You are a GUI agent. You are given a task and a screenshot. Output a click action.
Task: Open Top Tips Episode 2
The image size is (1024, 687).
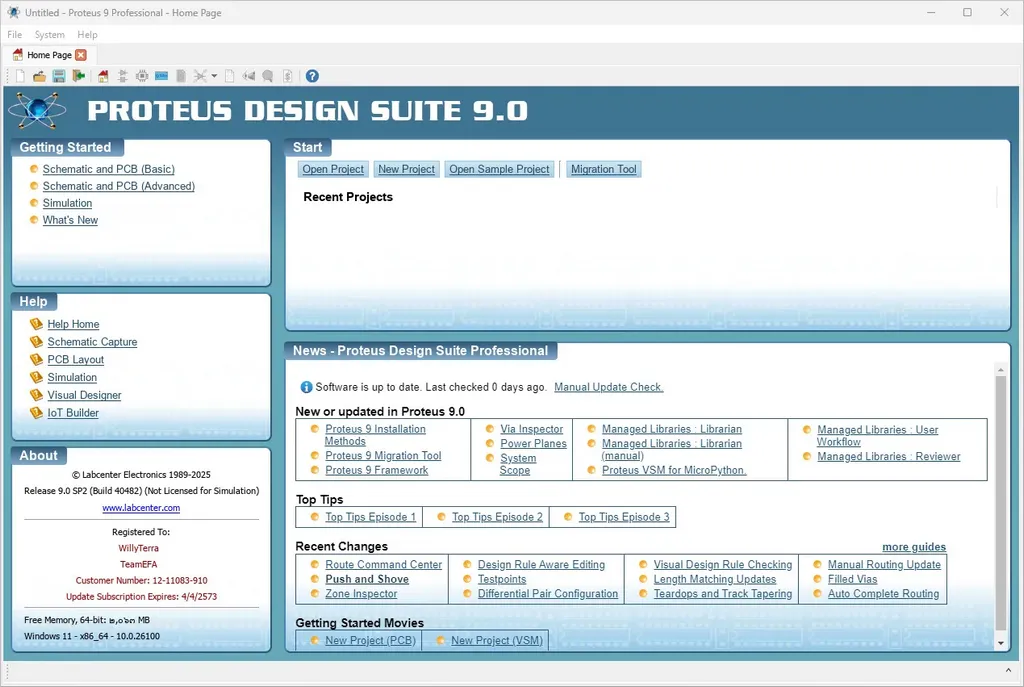498,517
